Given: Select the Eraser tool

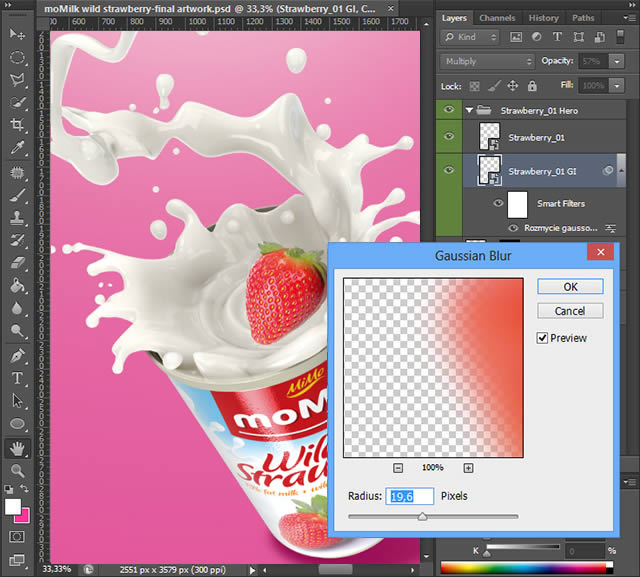Looking at the screenshot, I should [x=17, y=263].
